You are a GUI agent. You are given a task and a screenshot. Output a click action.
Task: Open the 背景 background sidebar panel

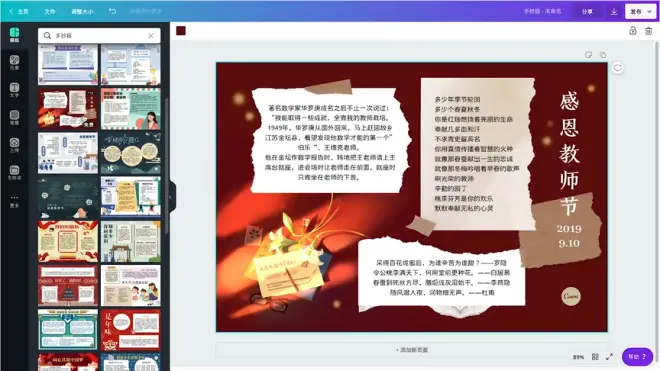tap(14, 117)
